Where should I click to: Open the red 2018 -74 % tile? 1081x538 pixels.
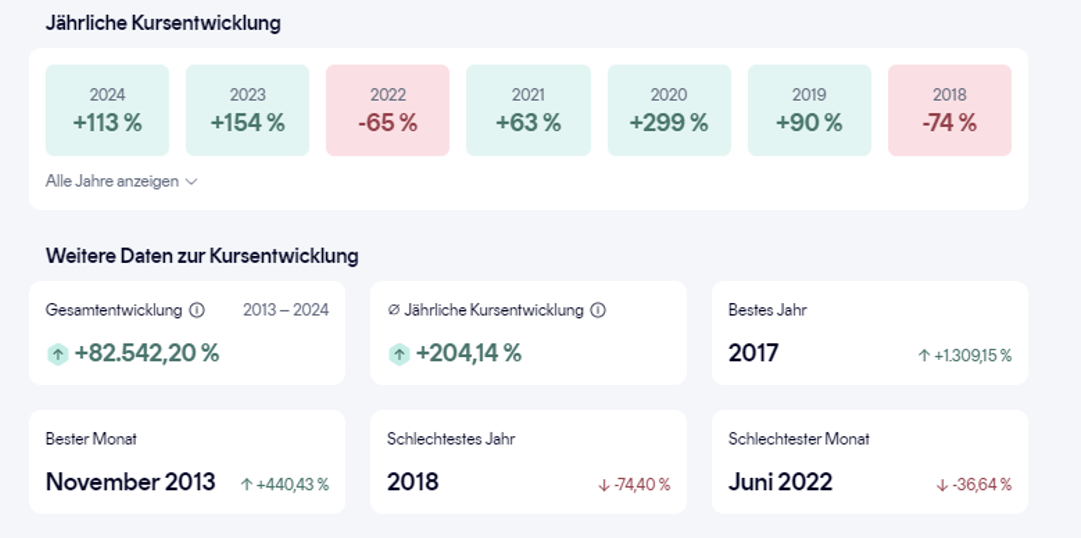tap(949, 110)
